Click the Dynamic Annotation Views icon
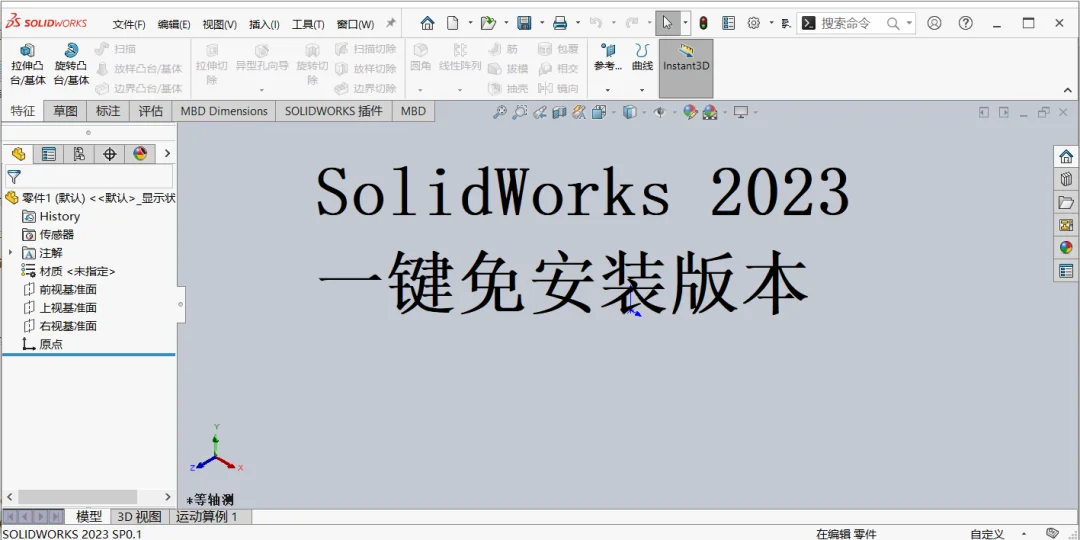The height and width of the screenshot is (540, 1080). [579, 112]
